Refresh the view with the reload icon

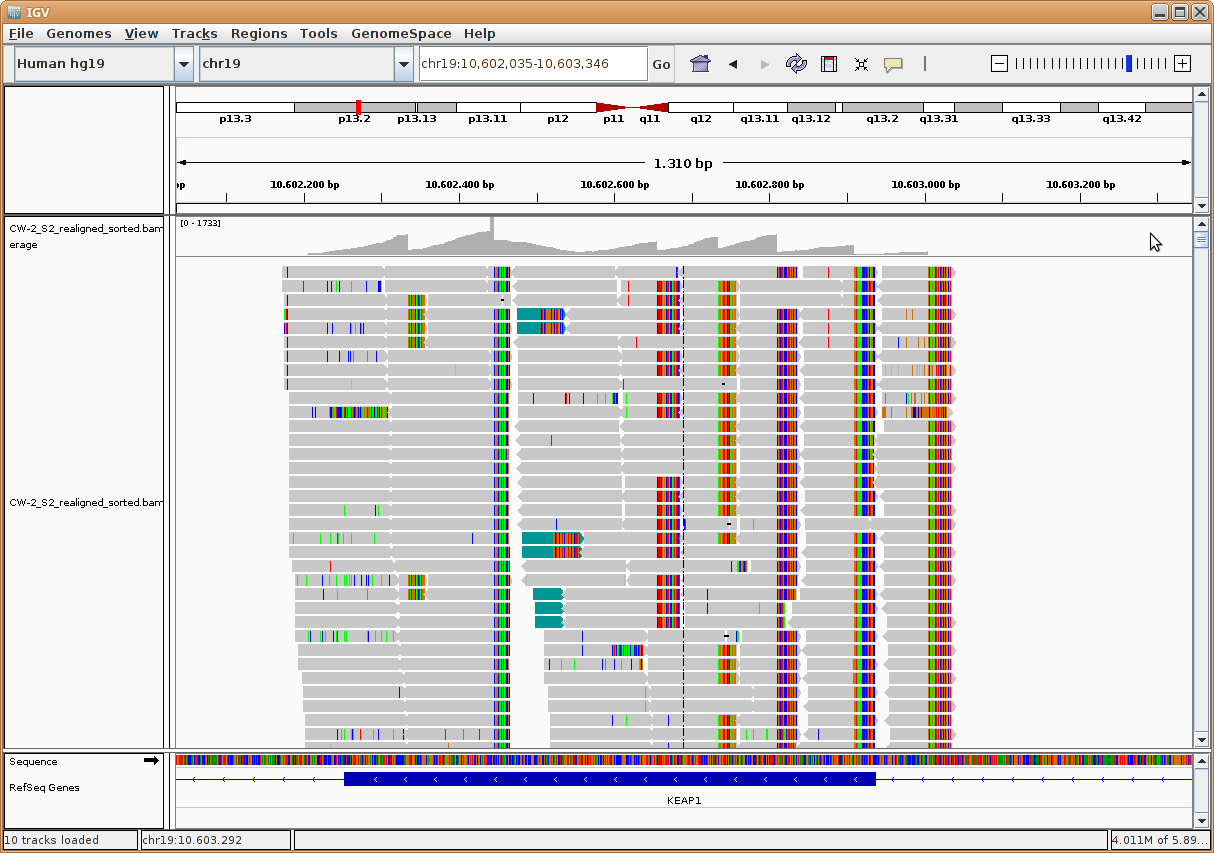796,64
